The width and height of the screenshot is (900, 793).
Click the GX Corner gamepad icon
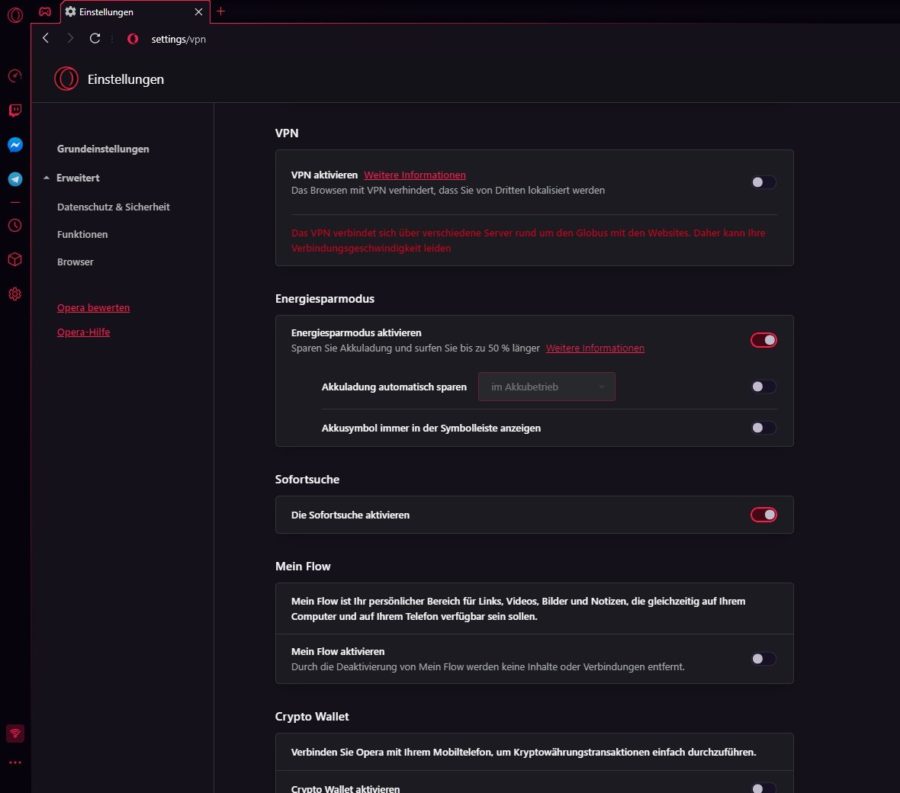(x=45, y=11)
